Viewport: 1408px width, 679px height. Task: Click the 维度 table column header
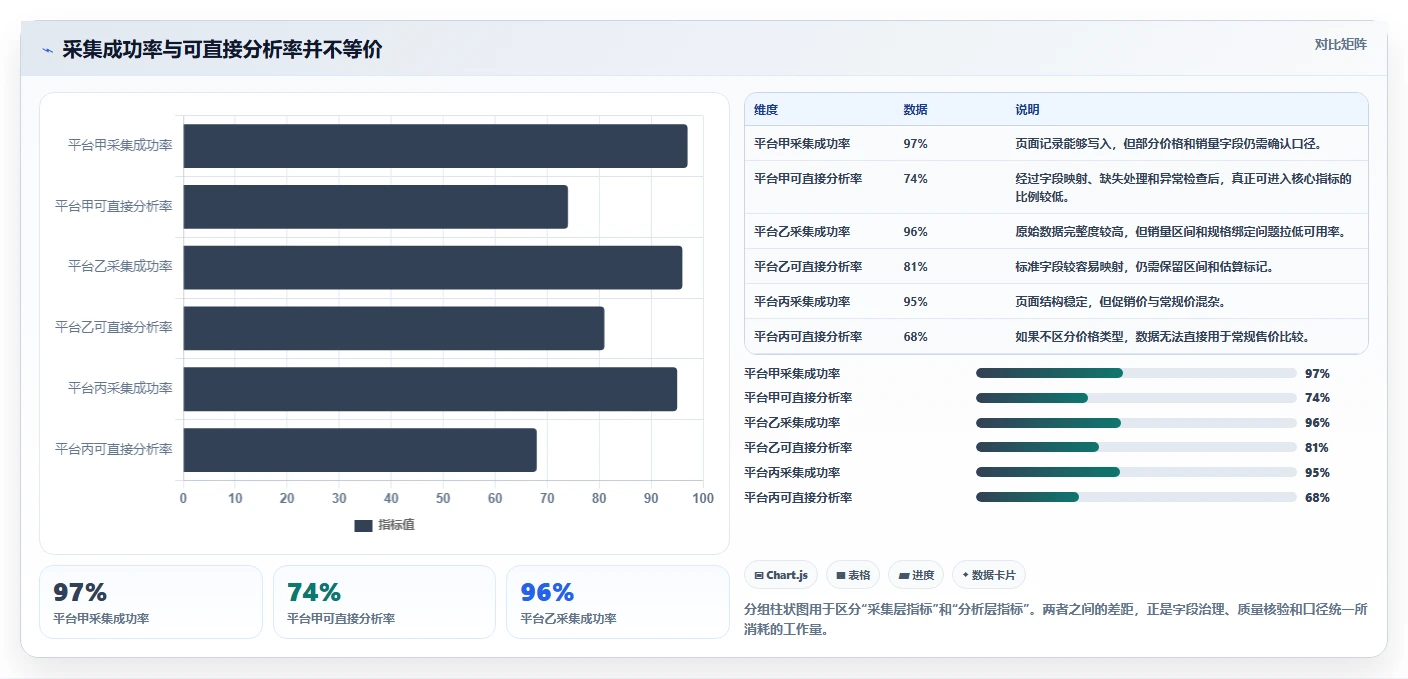tap(766, 110)
